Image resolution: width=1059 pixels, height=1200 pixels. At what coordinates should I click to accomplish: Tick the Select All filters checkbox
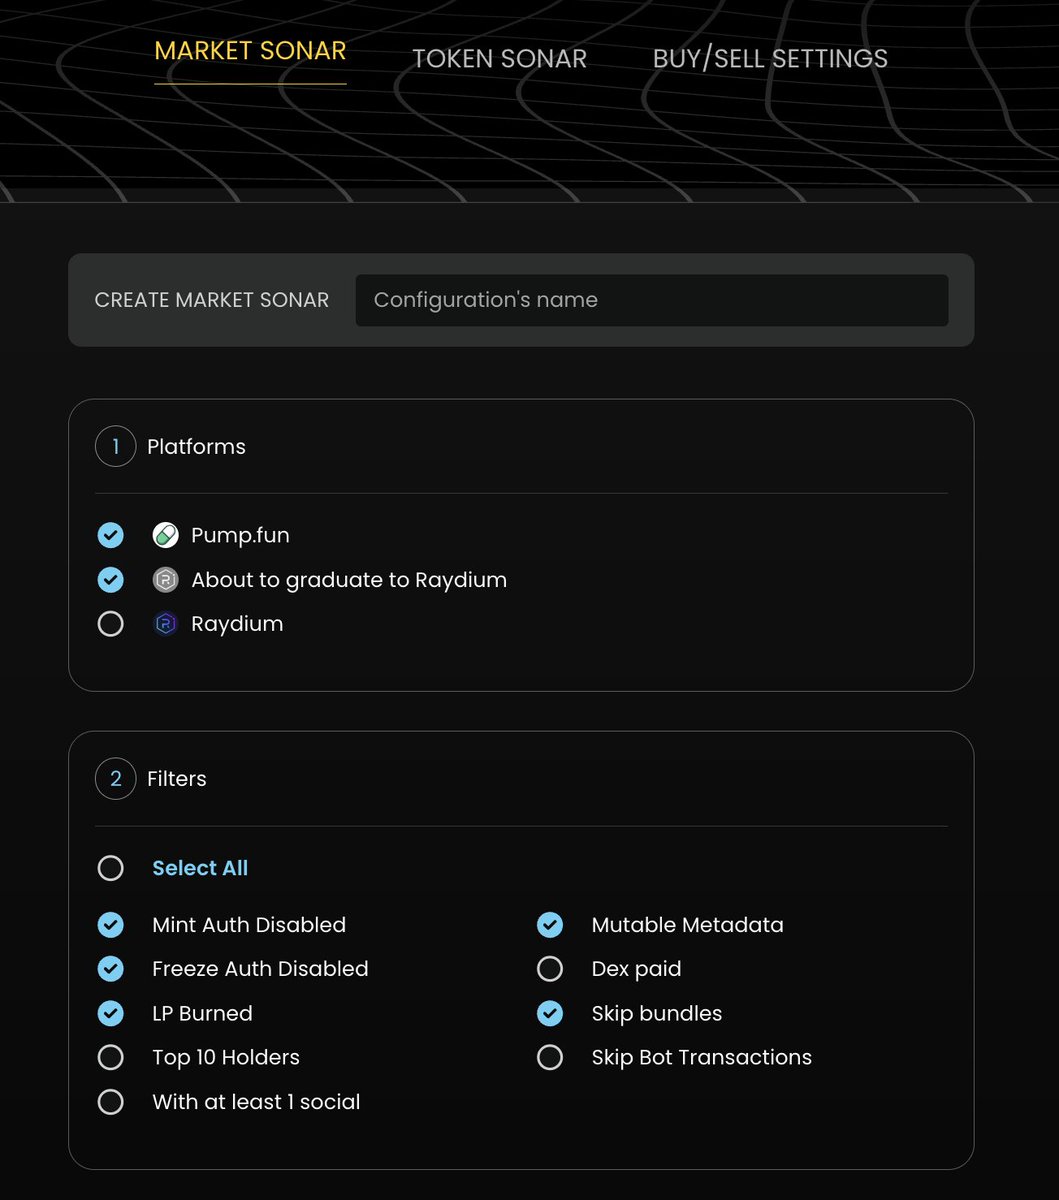[x=111, y=868]
